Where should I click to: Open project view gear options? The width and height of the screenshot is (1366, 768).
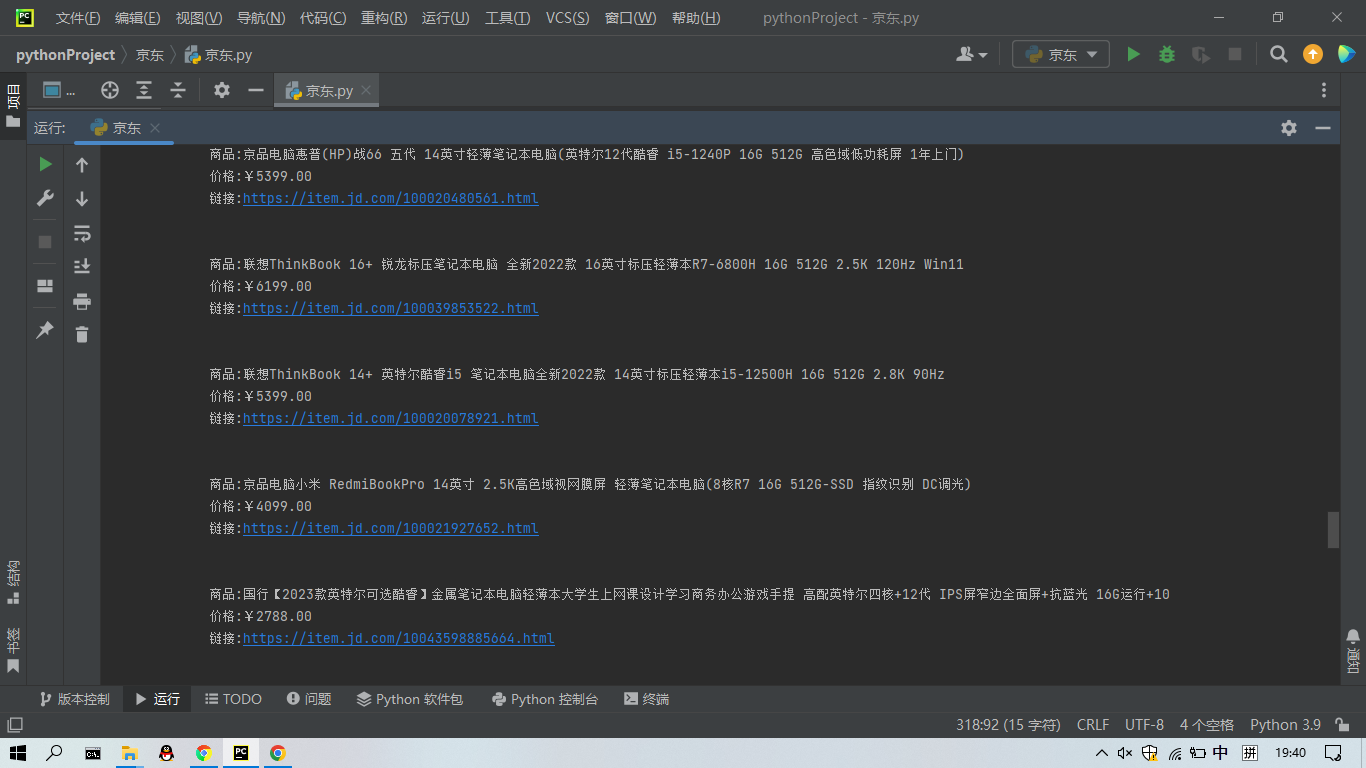coord(222,90)
